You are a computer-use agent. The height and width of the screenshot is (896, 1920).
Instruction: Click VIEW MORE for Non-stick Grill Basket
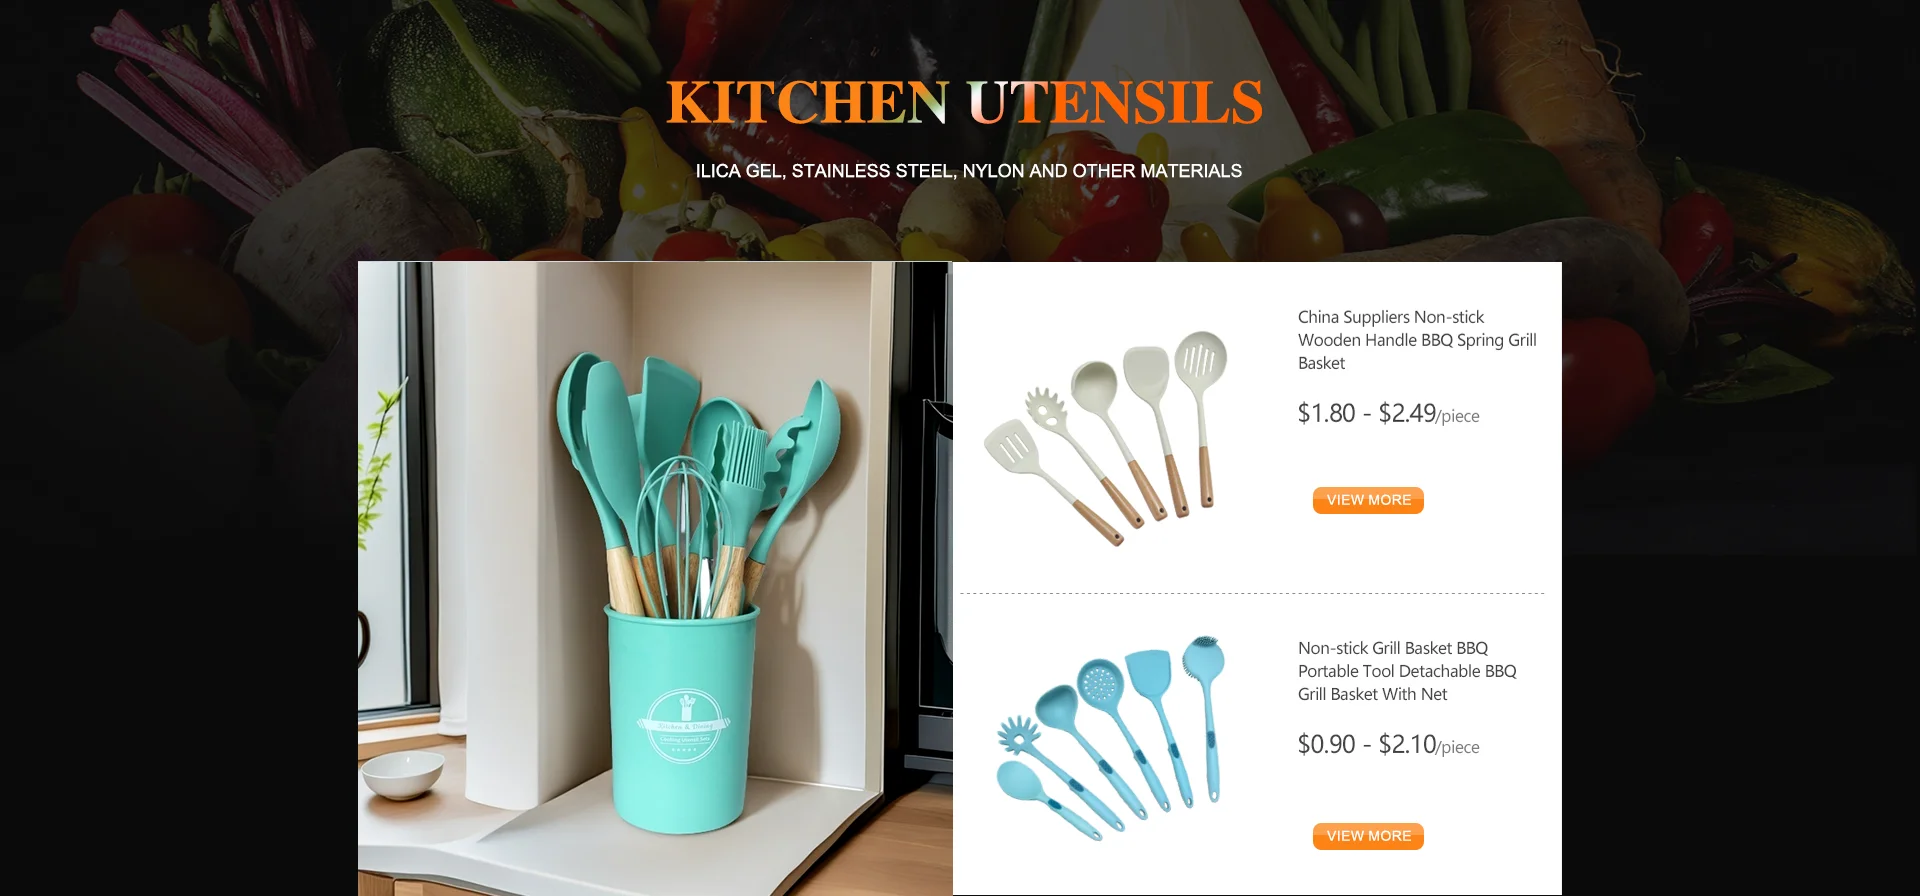(1368, 836)
